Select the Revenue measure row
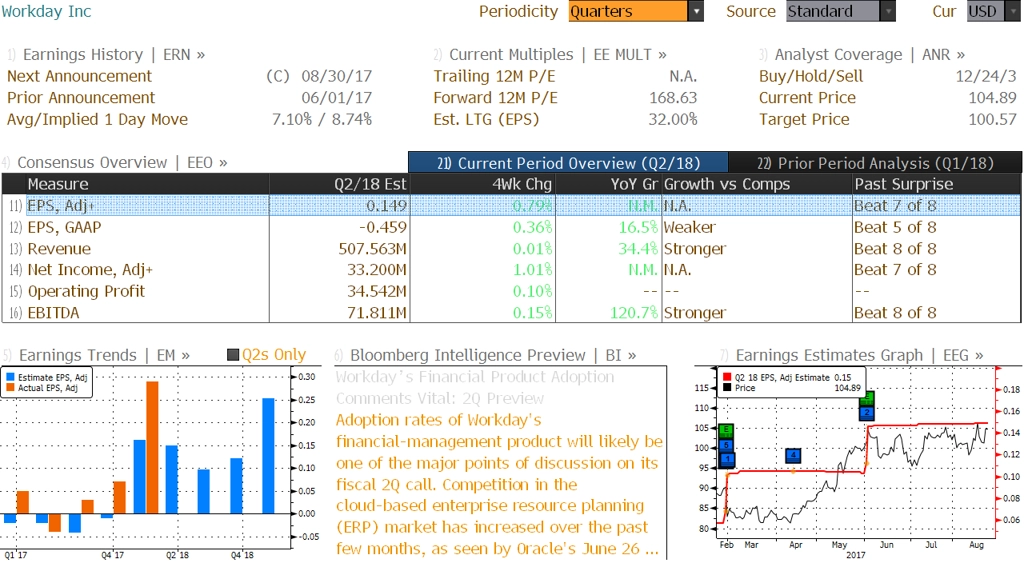The height and width of the screenshot is (563, 1024). [511, 248]
